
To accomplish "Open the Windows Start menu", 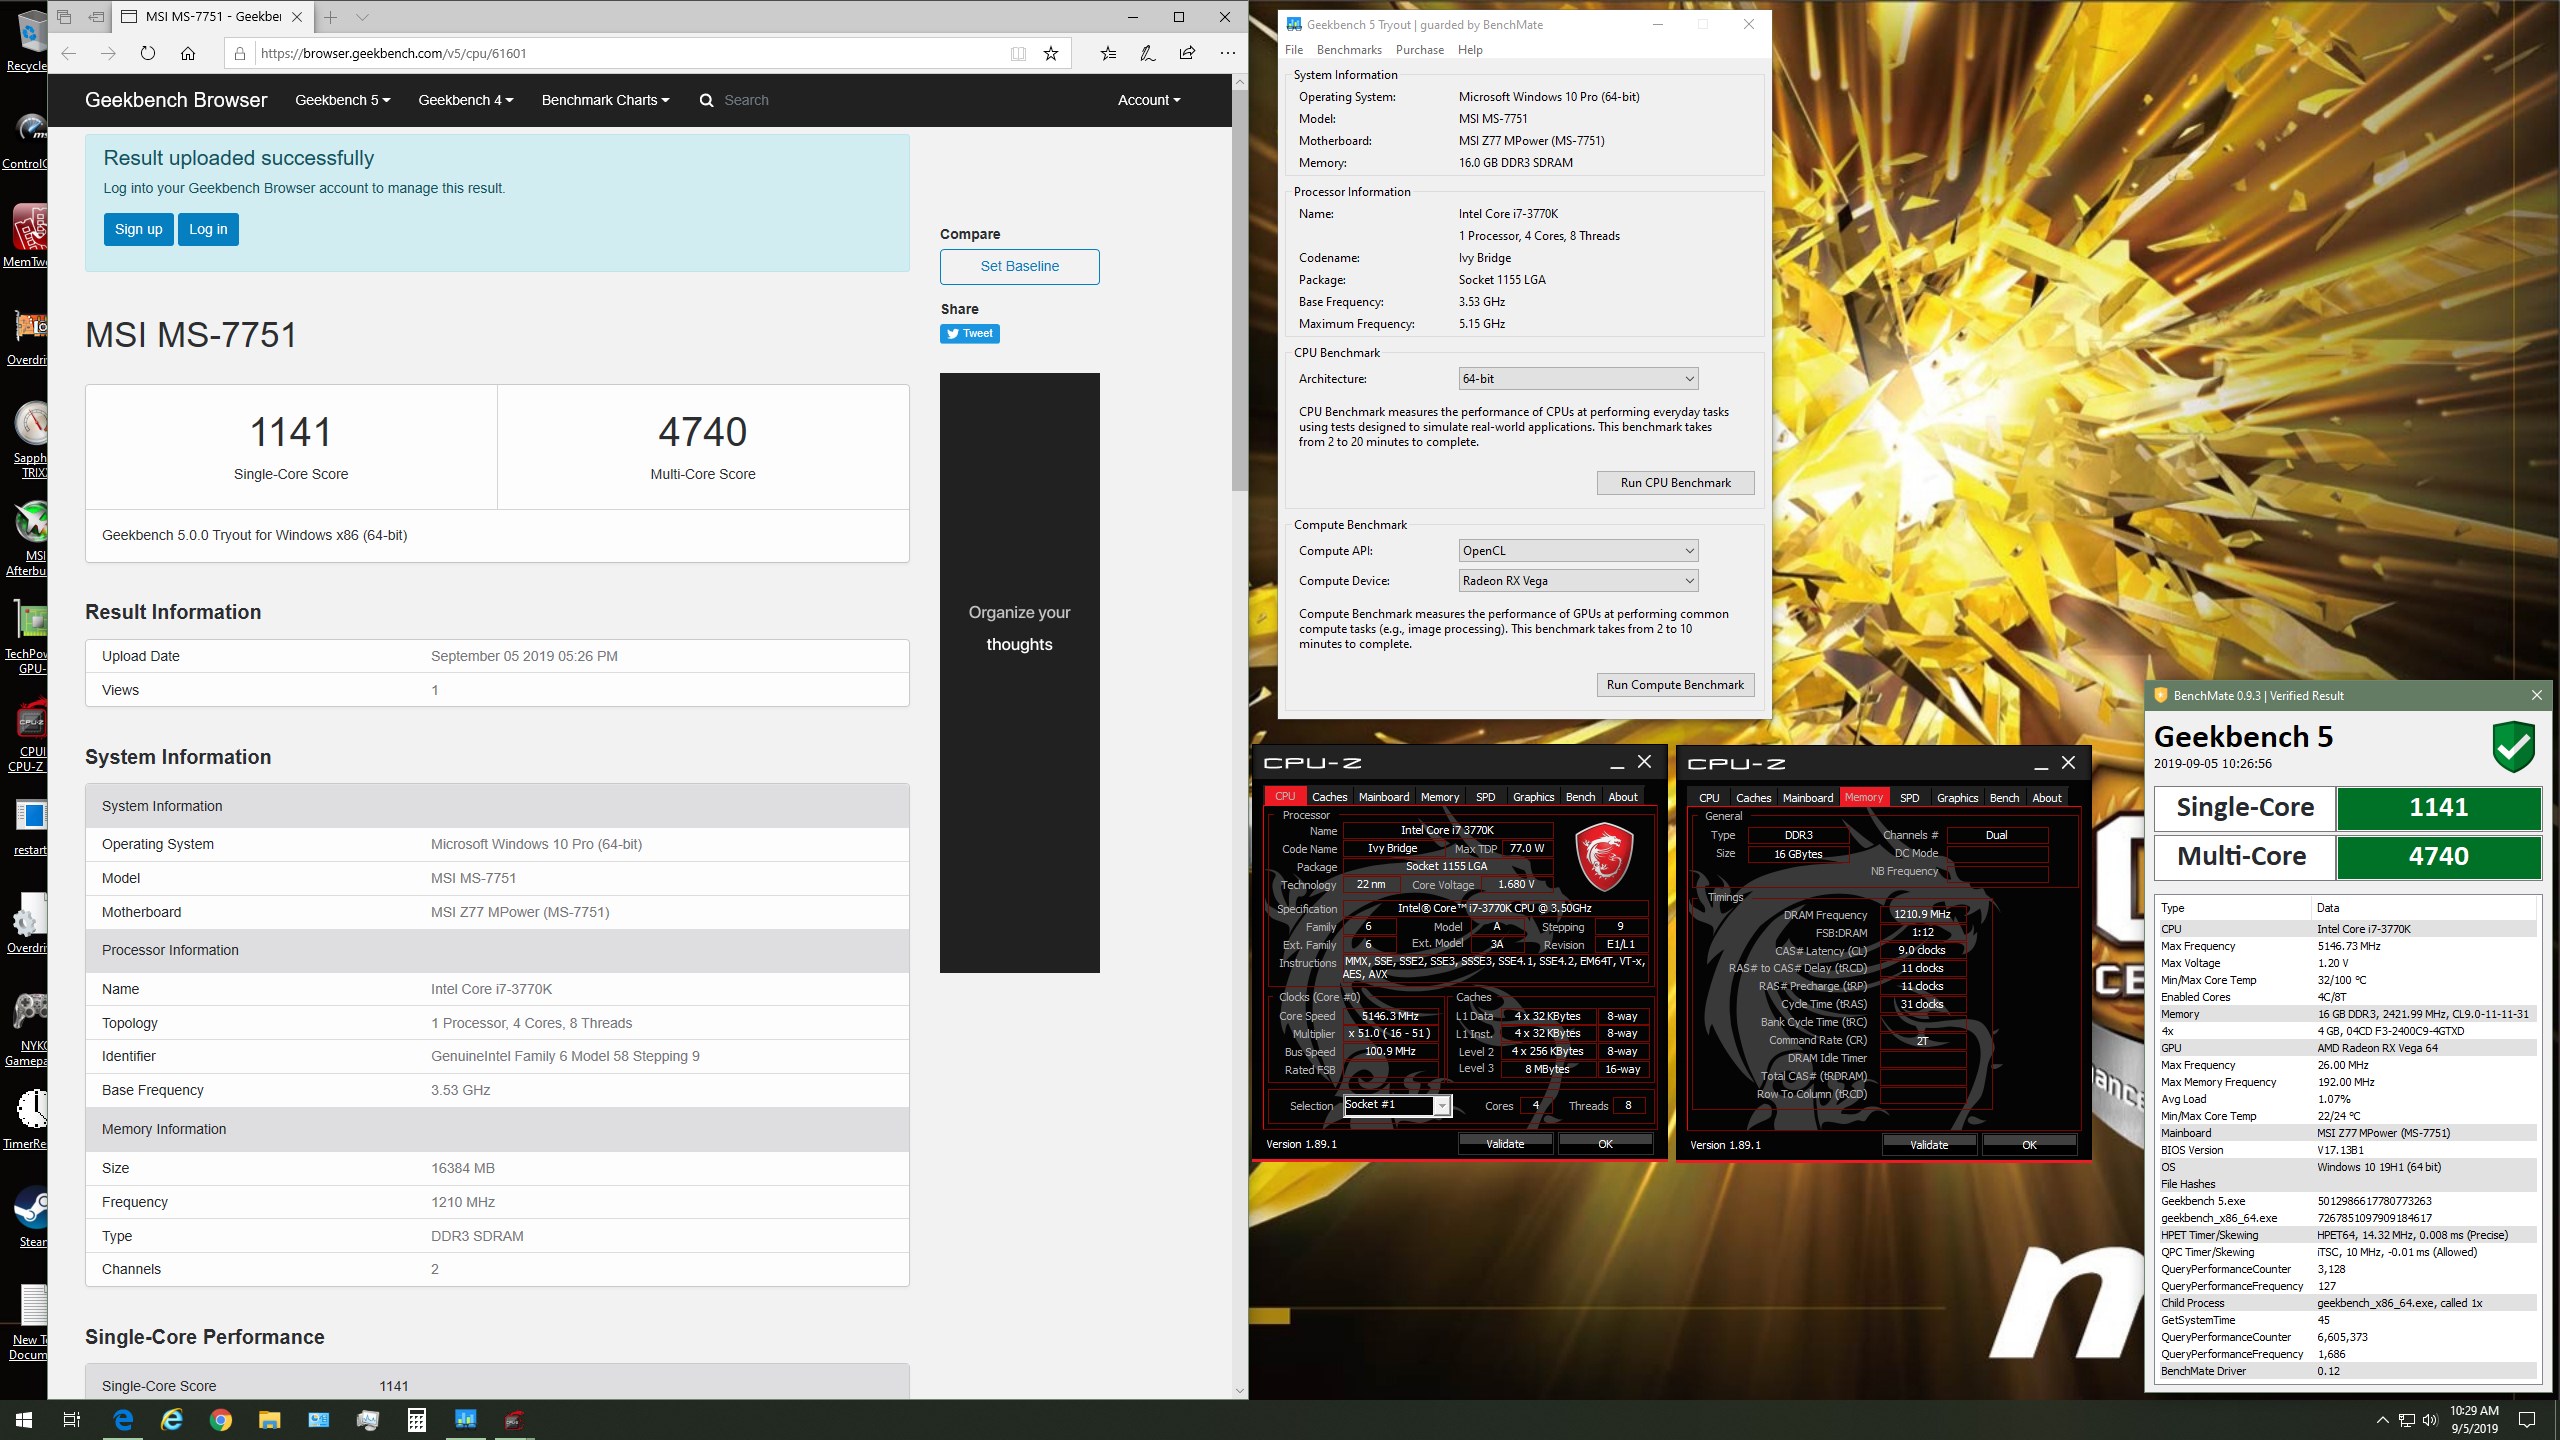I will click(x=24, y=1420).
